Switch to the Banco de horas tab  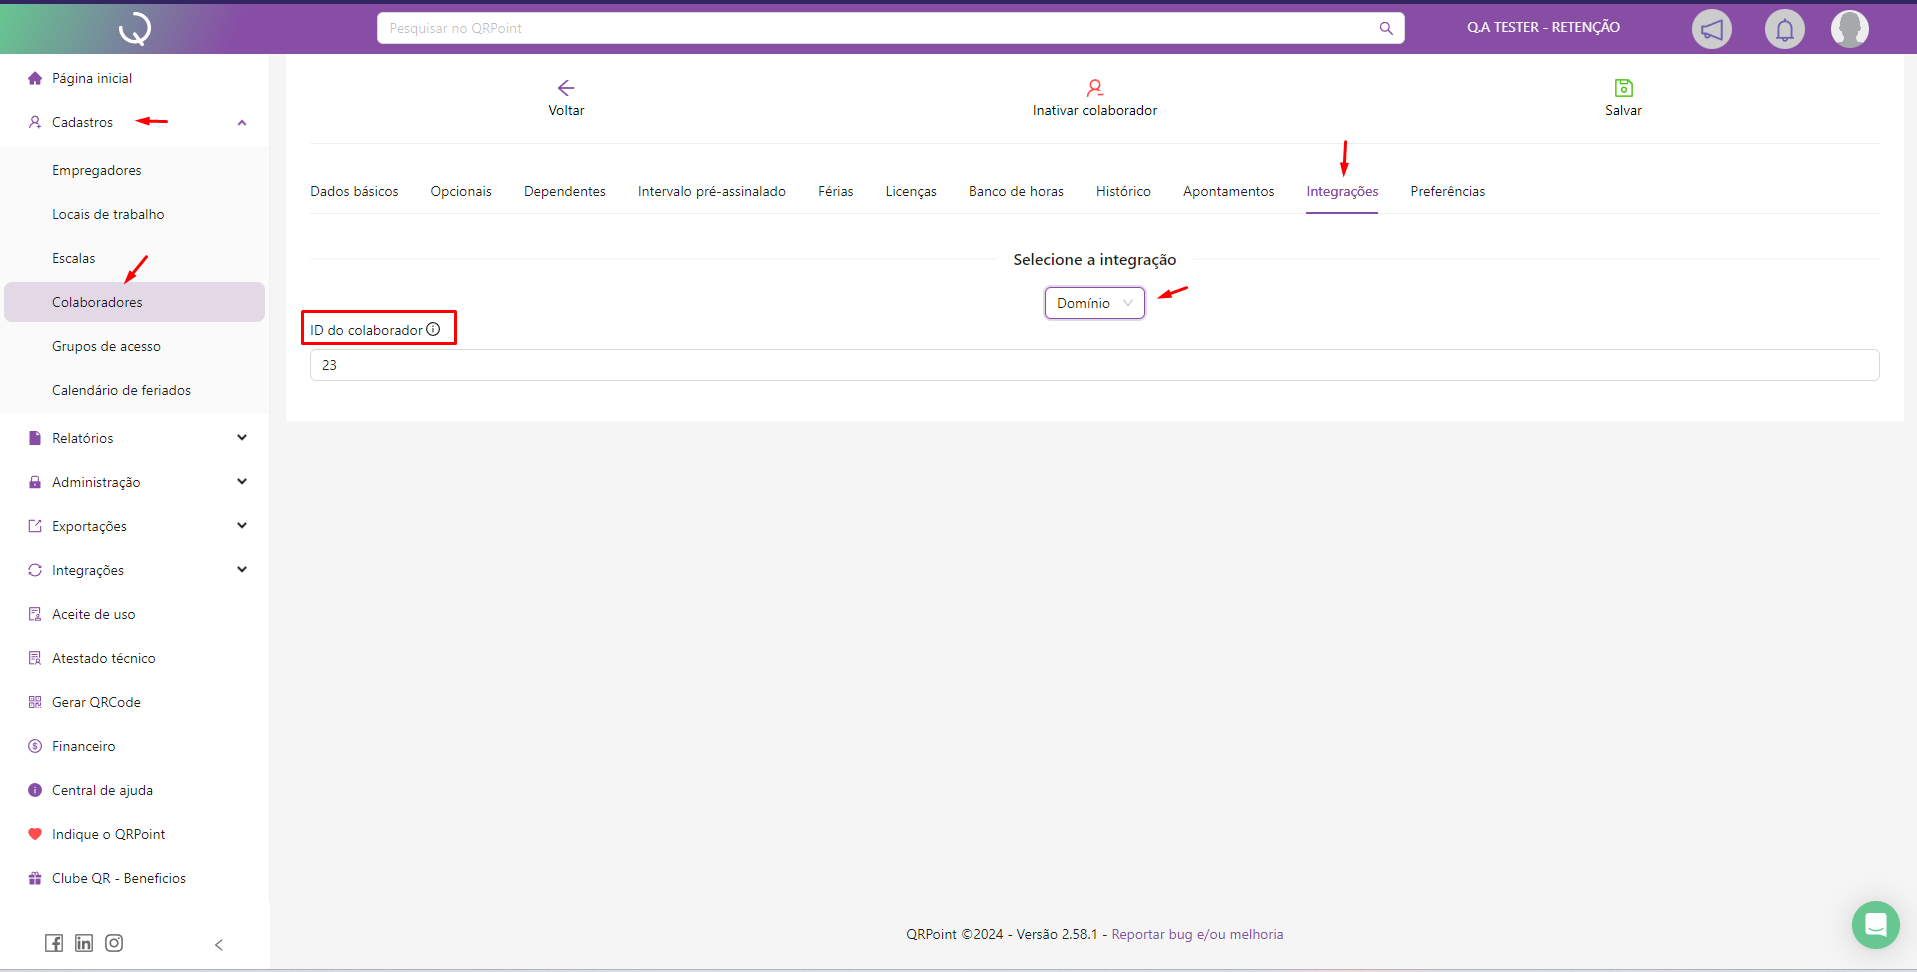point(1016,191)
